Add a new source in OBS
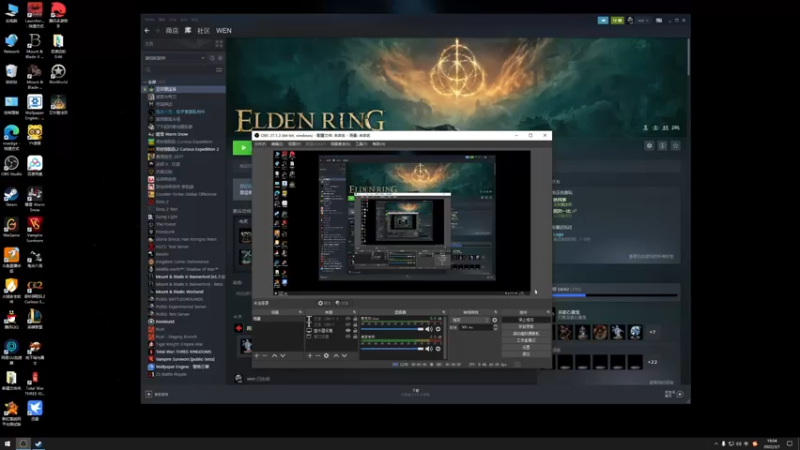 coord(310,356)
